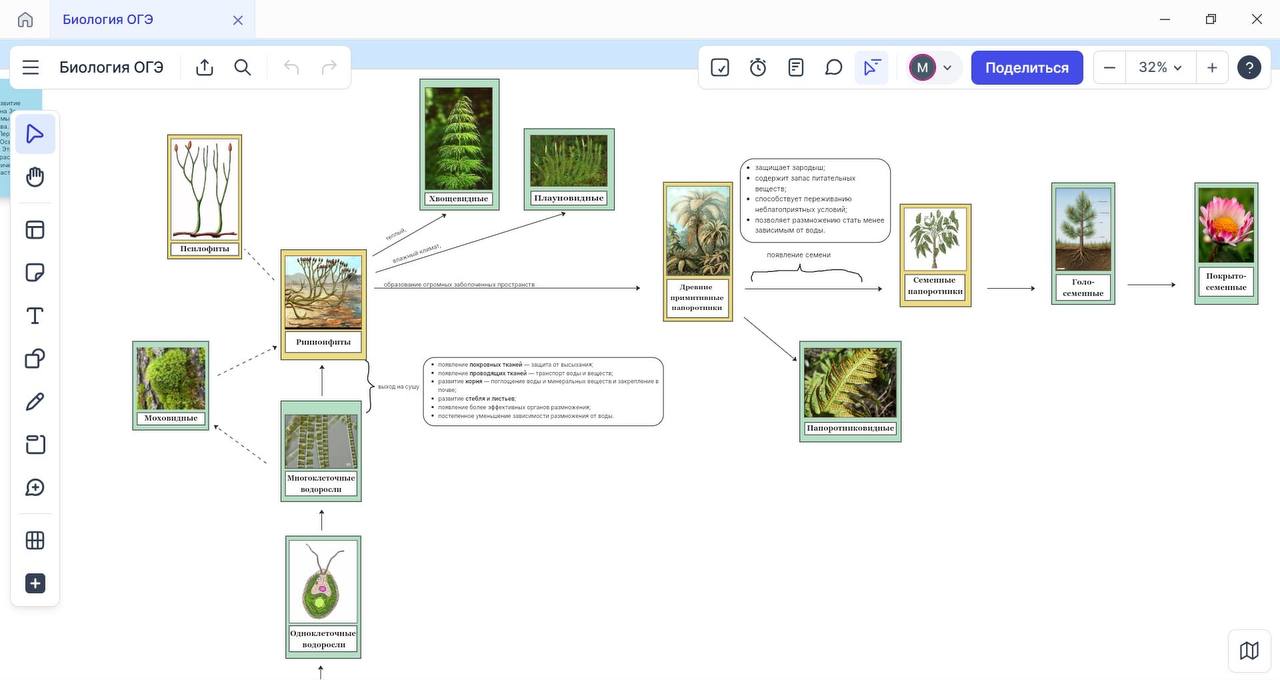1280x680 pixels.
Task: Select the Моховидные moss card
Action: point(171,386)
